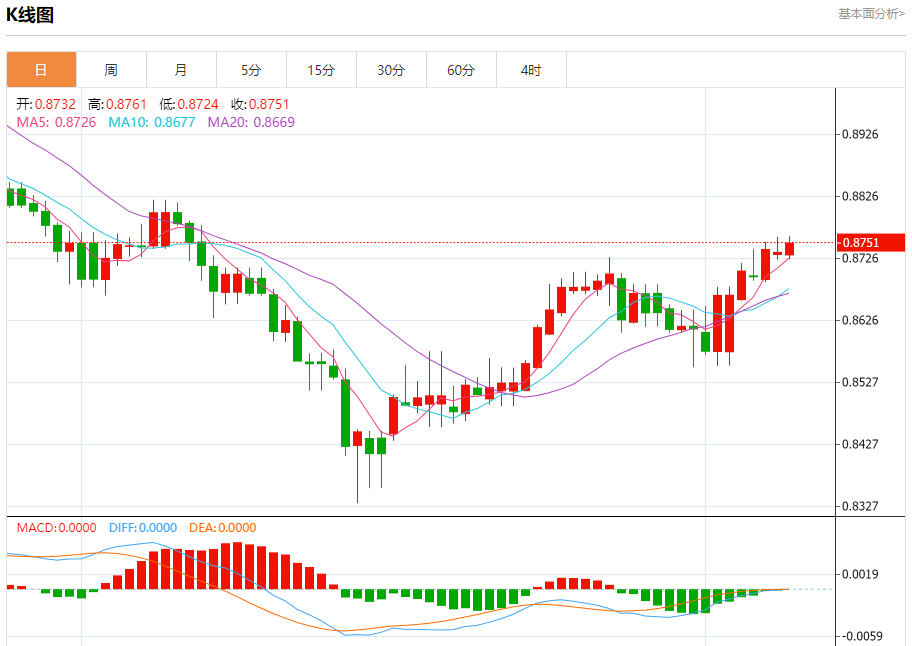Switch to the 周 weekly tab
Screen dimensions: 912x646
[x=111, y=70]
